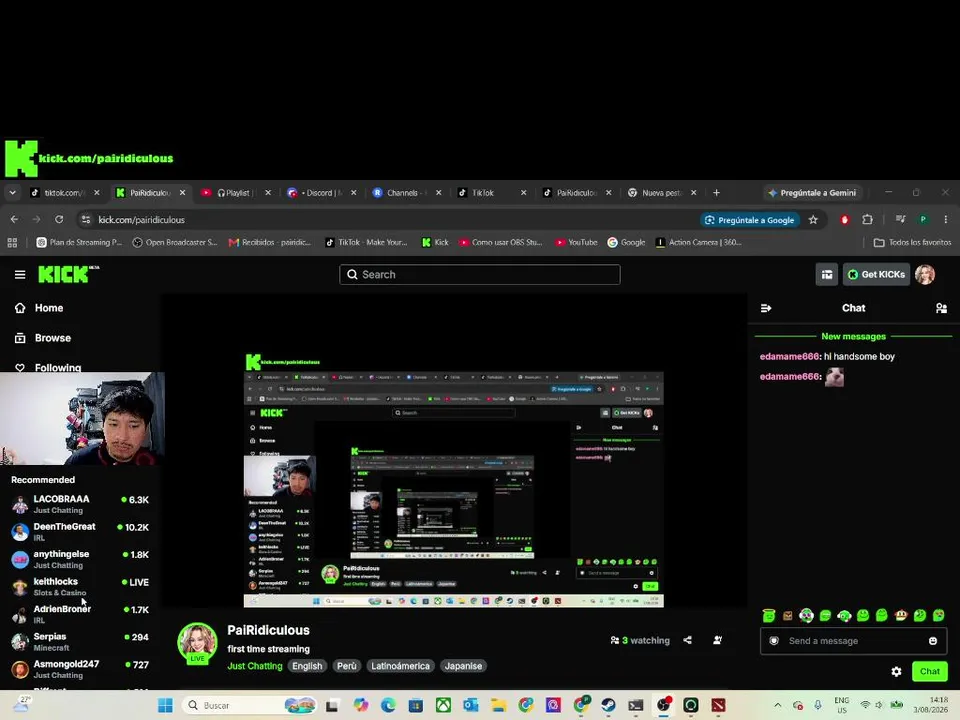Open the Windows Start menu
Screen dimensions: 960x720
tap(165, 705)
